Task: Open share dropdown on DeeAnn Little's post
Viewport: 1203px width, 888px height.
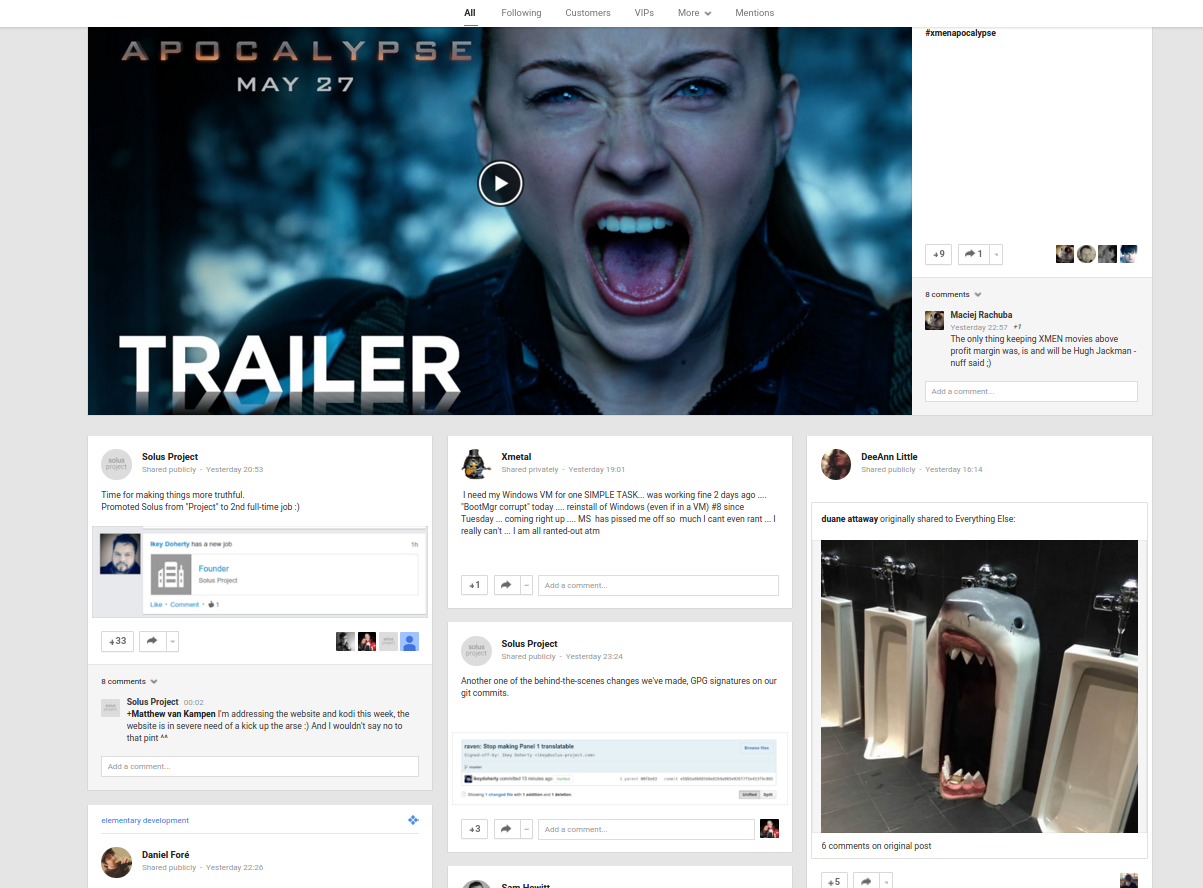Action: tap(887, 881)
